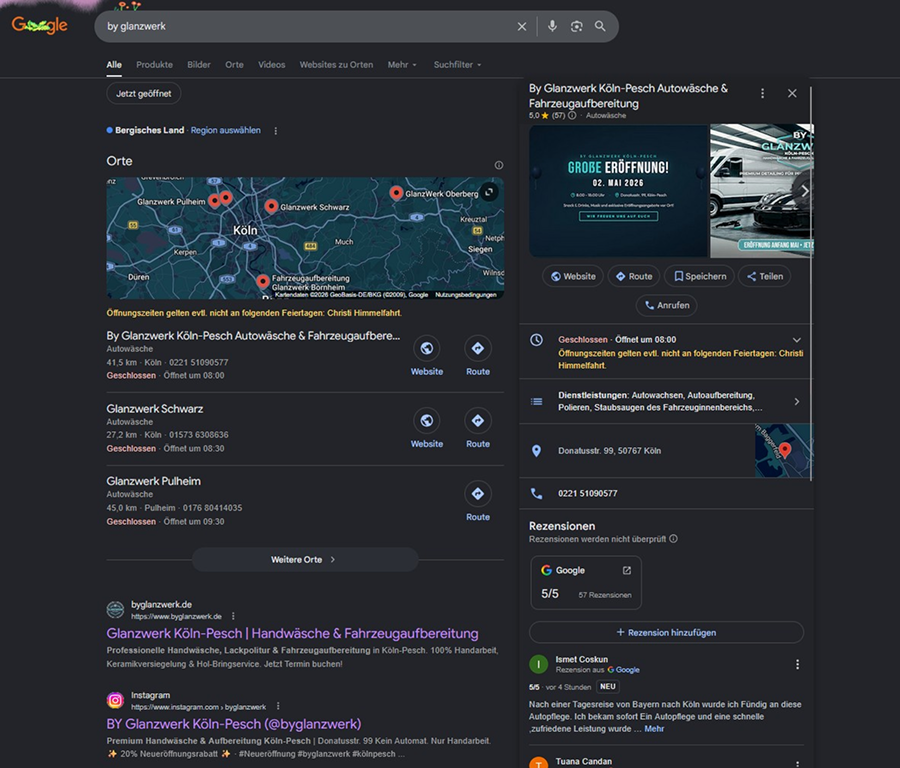The height and width of the screenshot is (768, 900).
Task: Switch to the Videos tab
Action: click(x=271, y=65)
